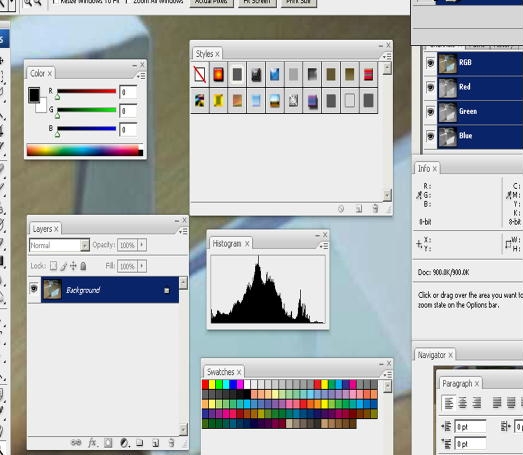523x455 pixels.
Task: Select the Red channel row
Action: point(480,87)
